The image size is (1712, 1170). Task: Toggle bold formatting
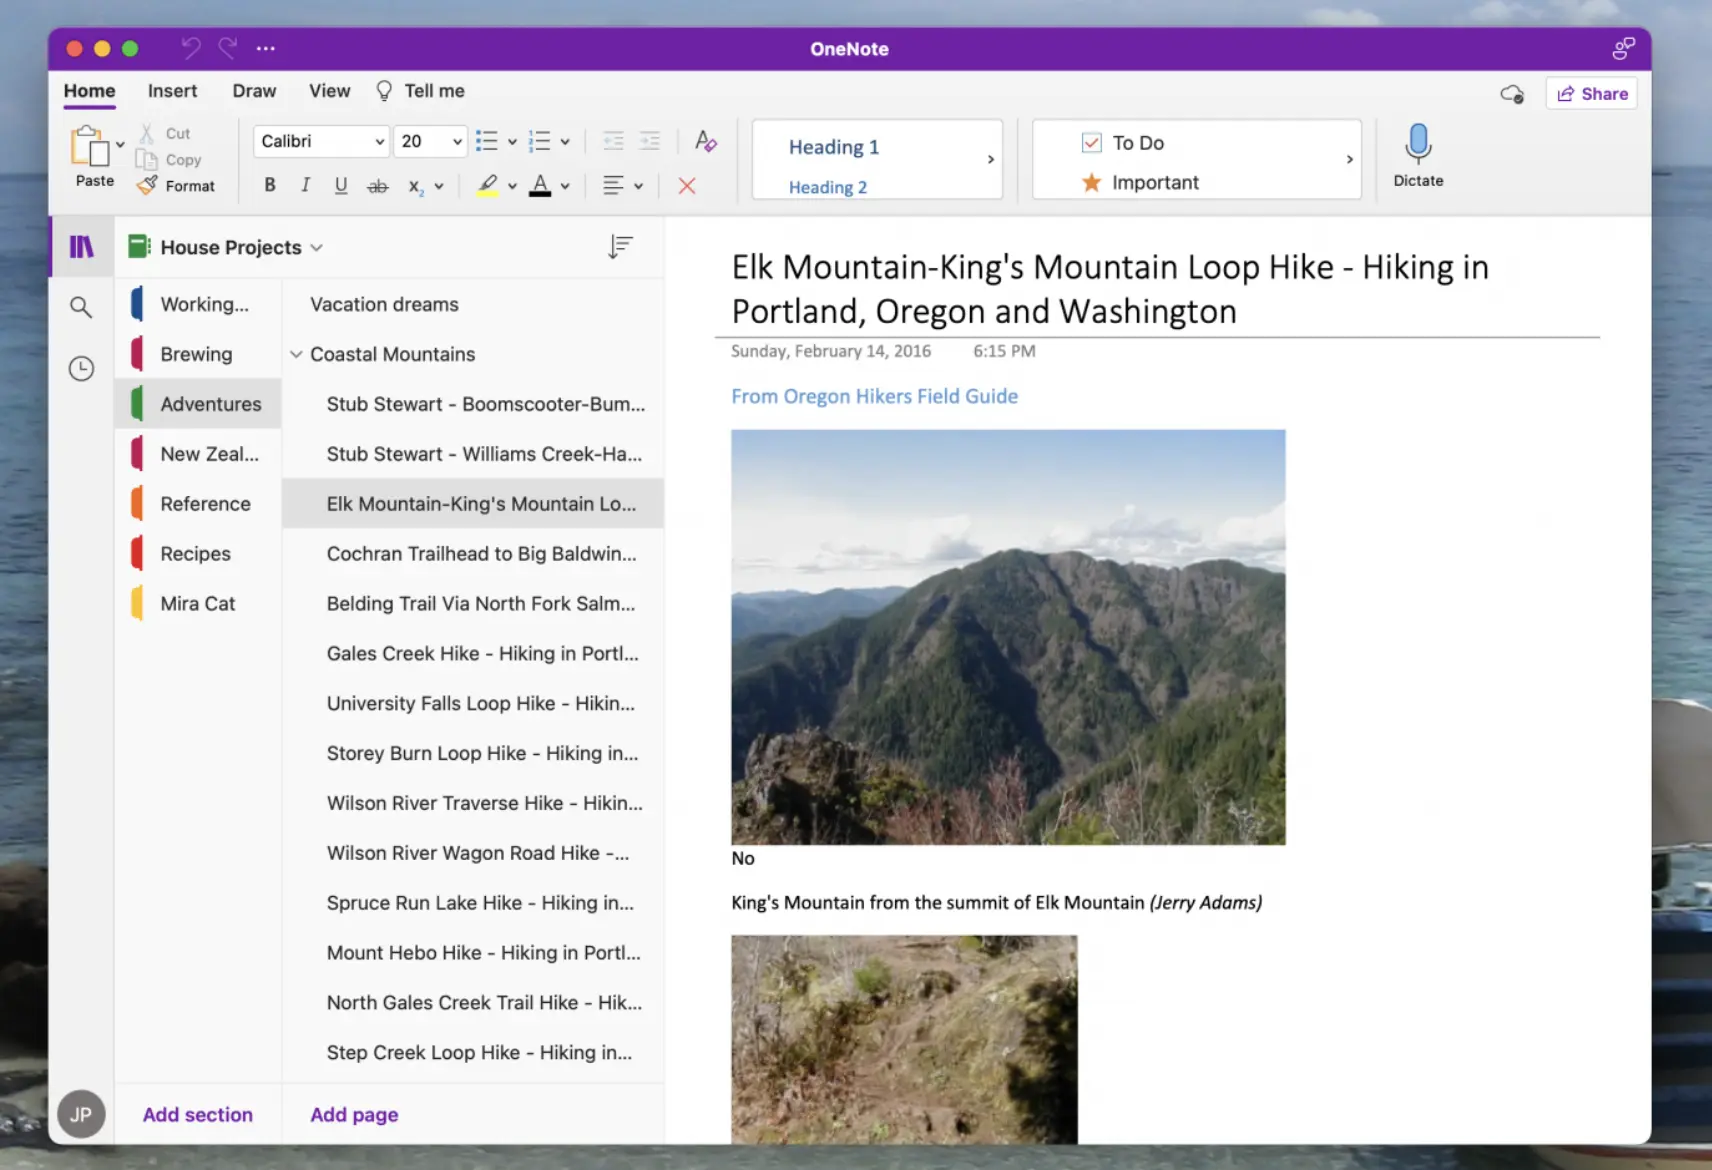click(x=270, y=185)
